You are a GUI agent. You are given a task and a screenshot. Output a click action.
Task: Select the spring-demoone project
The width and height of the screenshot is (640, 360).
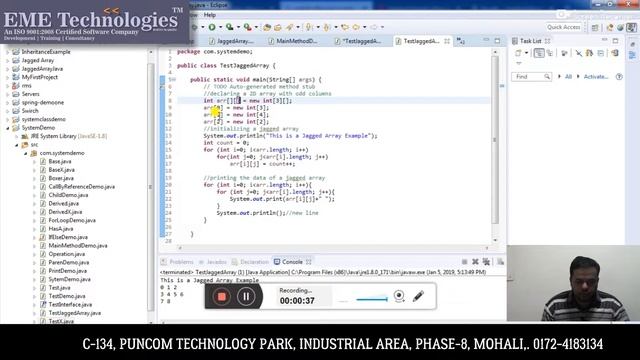coord(42,102)
